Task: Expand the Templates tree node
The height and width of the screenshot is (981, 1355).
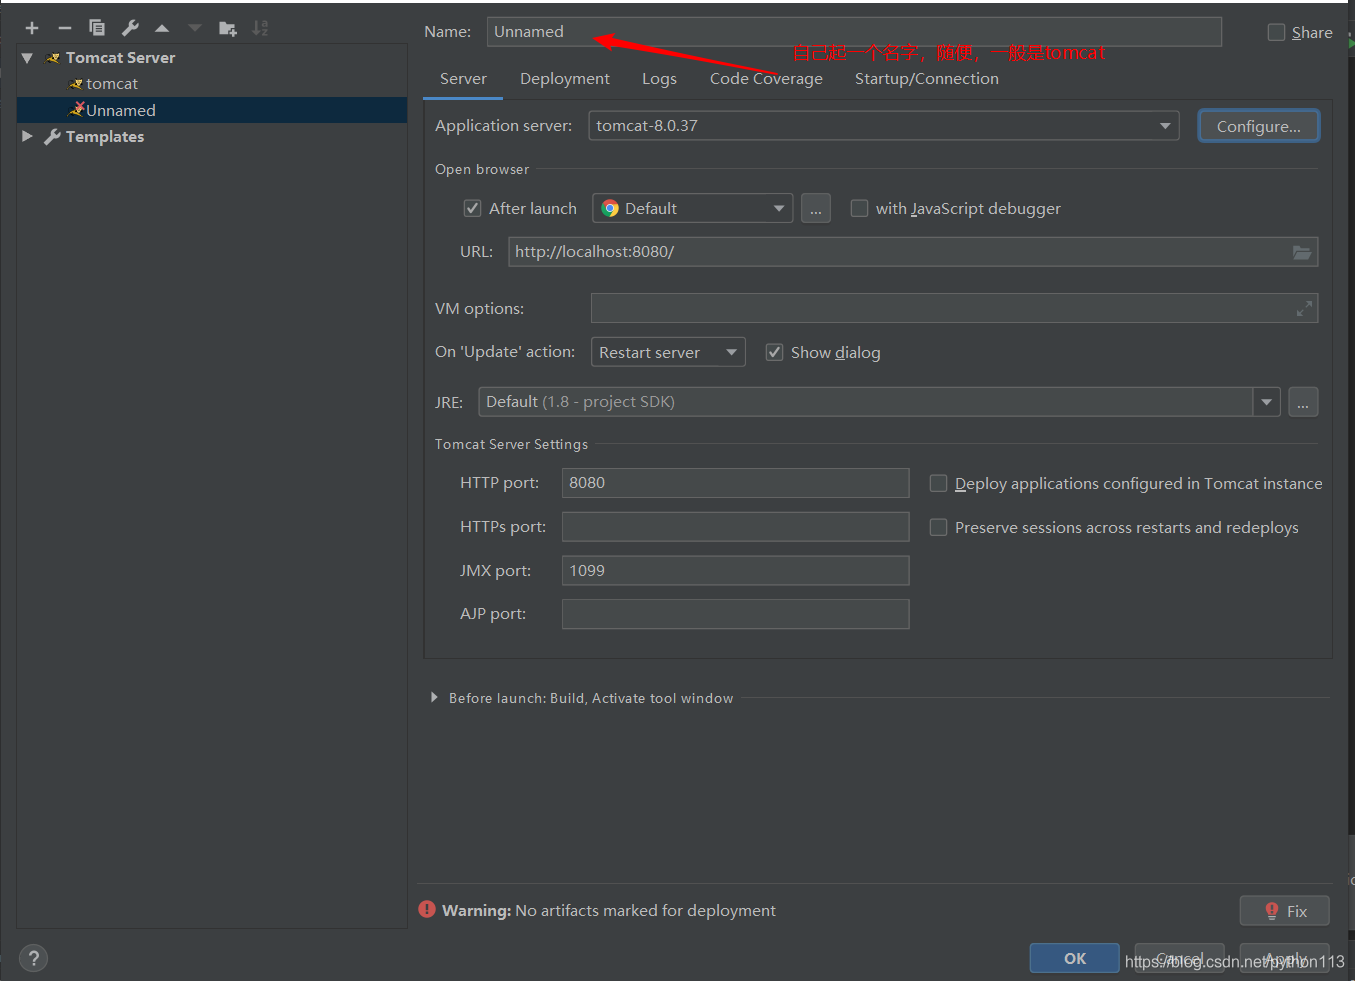Action: [x=27, y=136]
